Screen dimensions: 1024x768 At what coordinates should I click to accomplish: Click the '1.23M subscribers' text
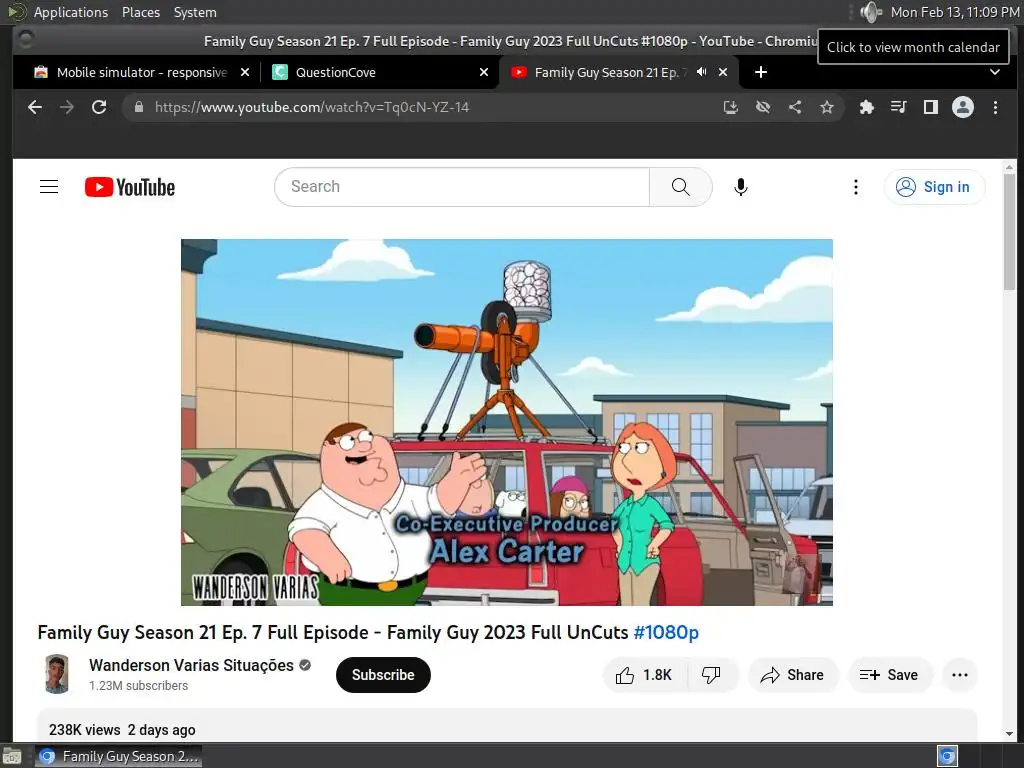point(138,686)
